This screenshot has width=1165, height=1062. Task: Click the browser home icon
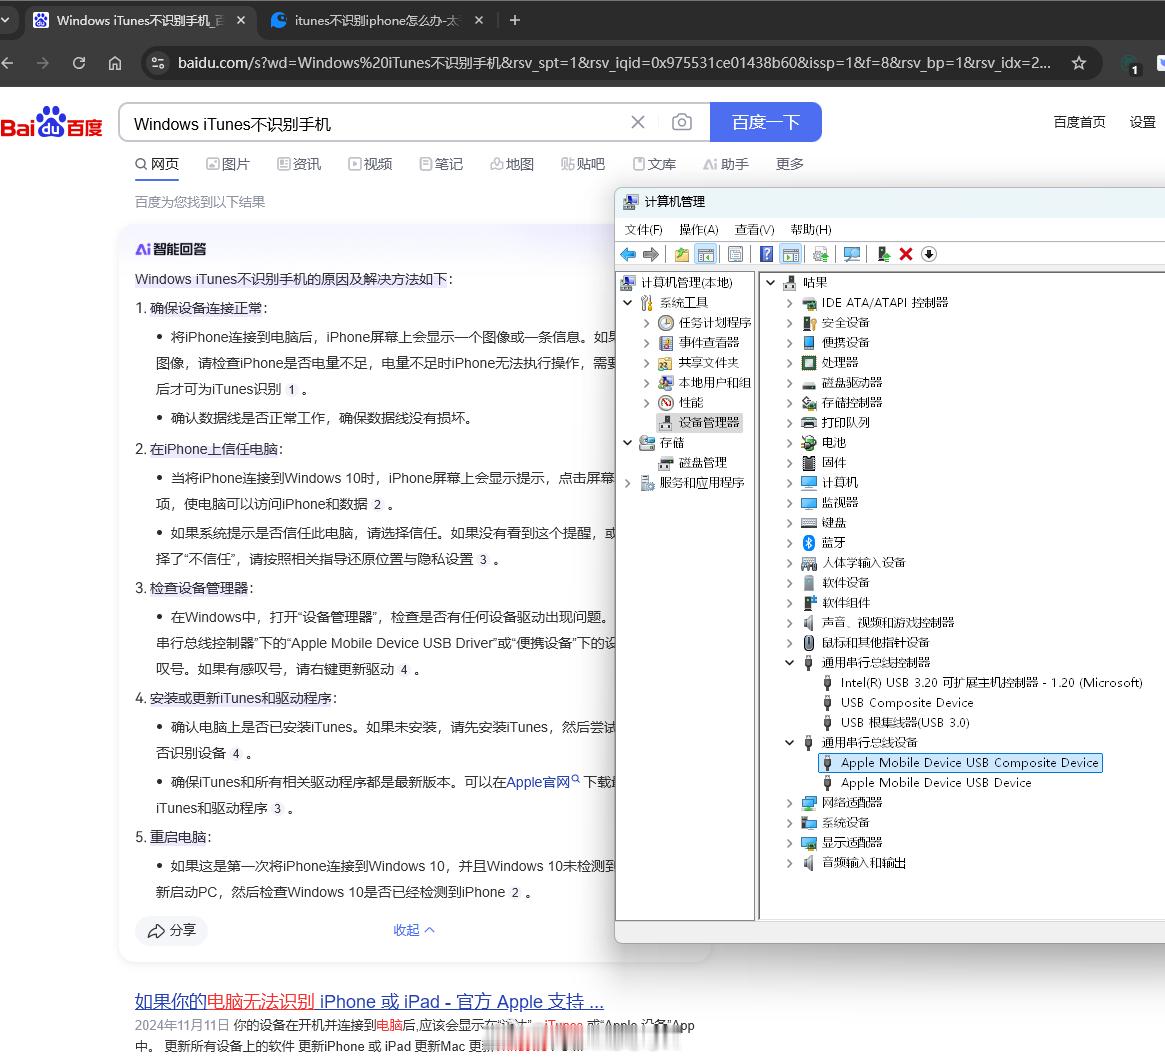115,63
